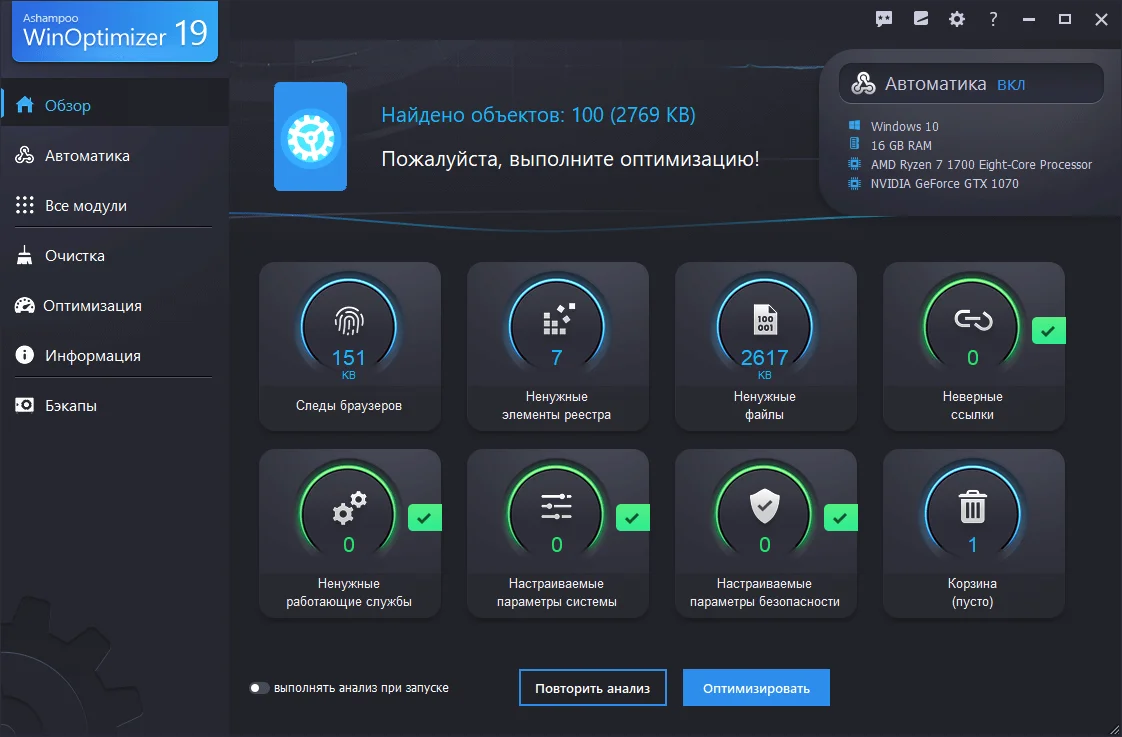Toggle the checkmark on Настраиваемые параметры системы
The height and width of the screenshot is (737, 1122).
(632, 518)
